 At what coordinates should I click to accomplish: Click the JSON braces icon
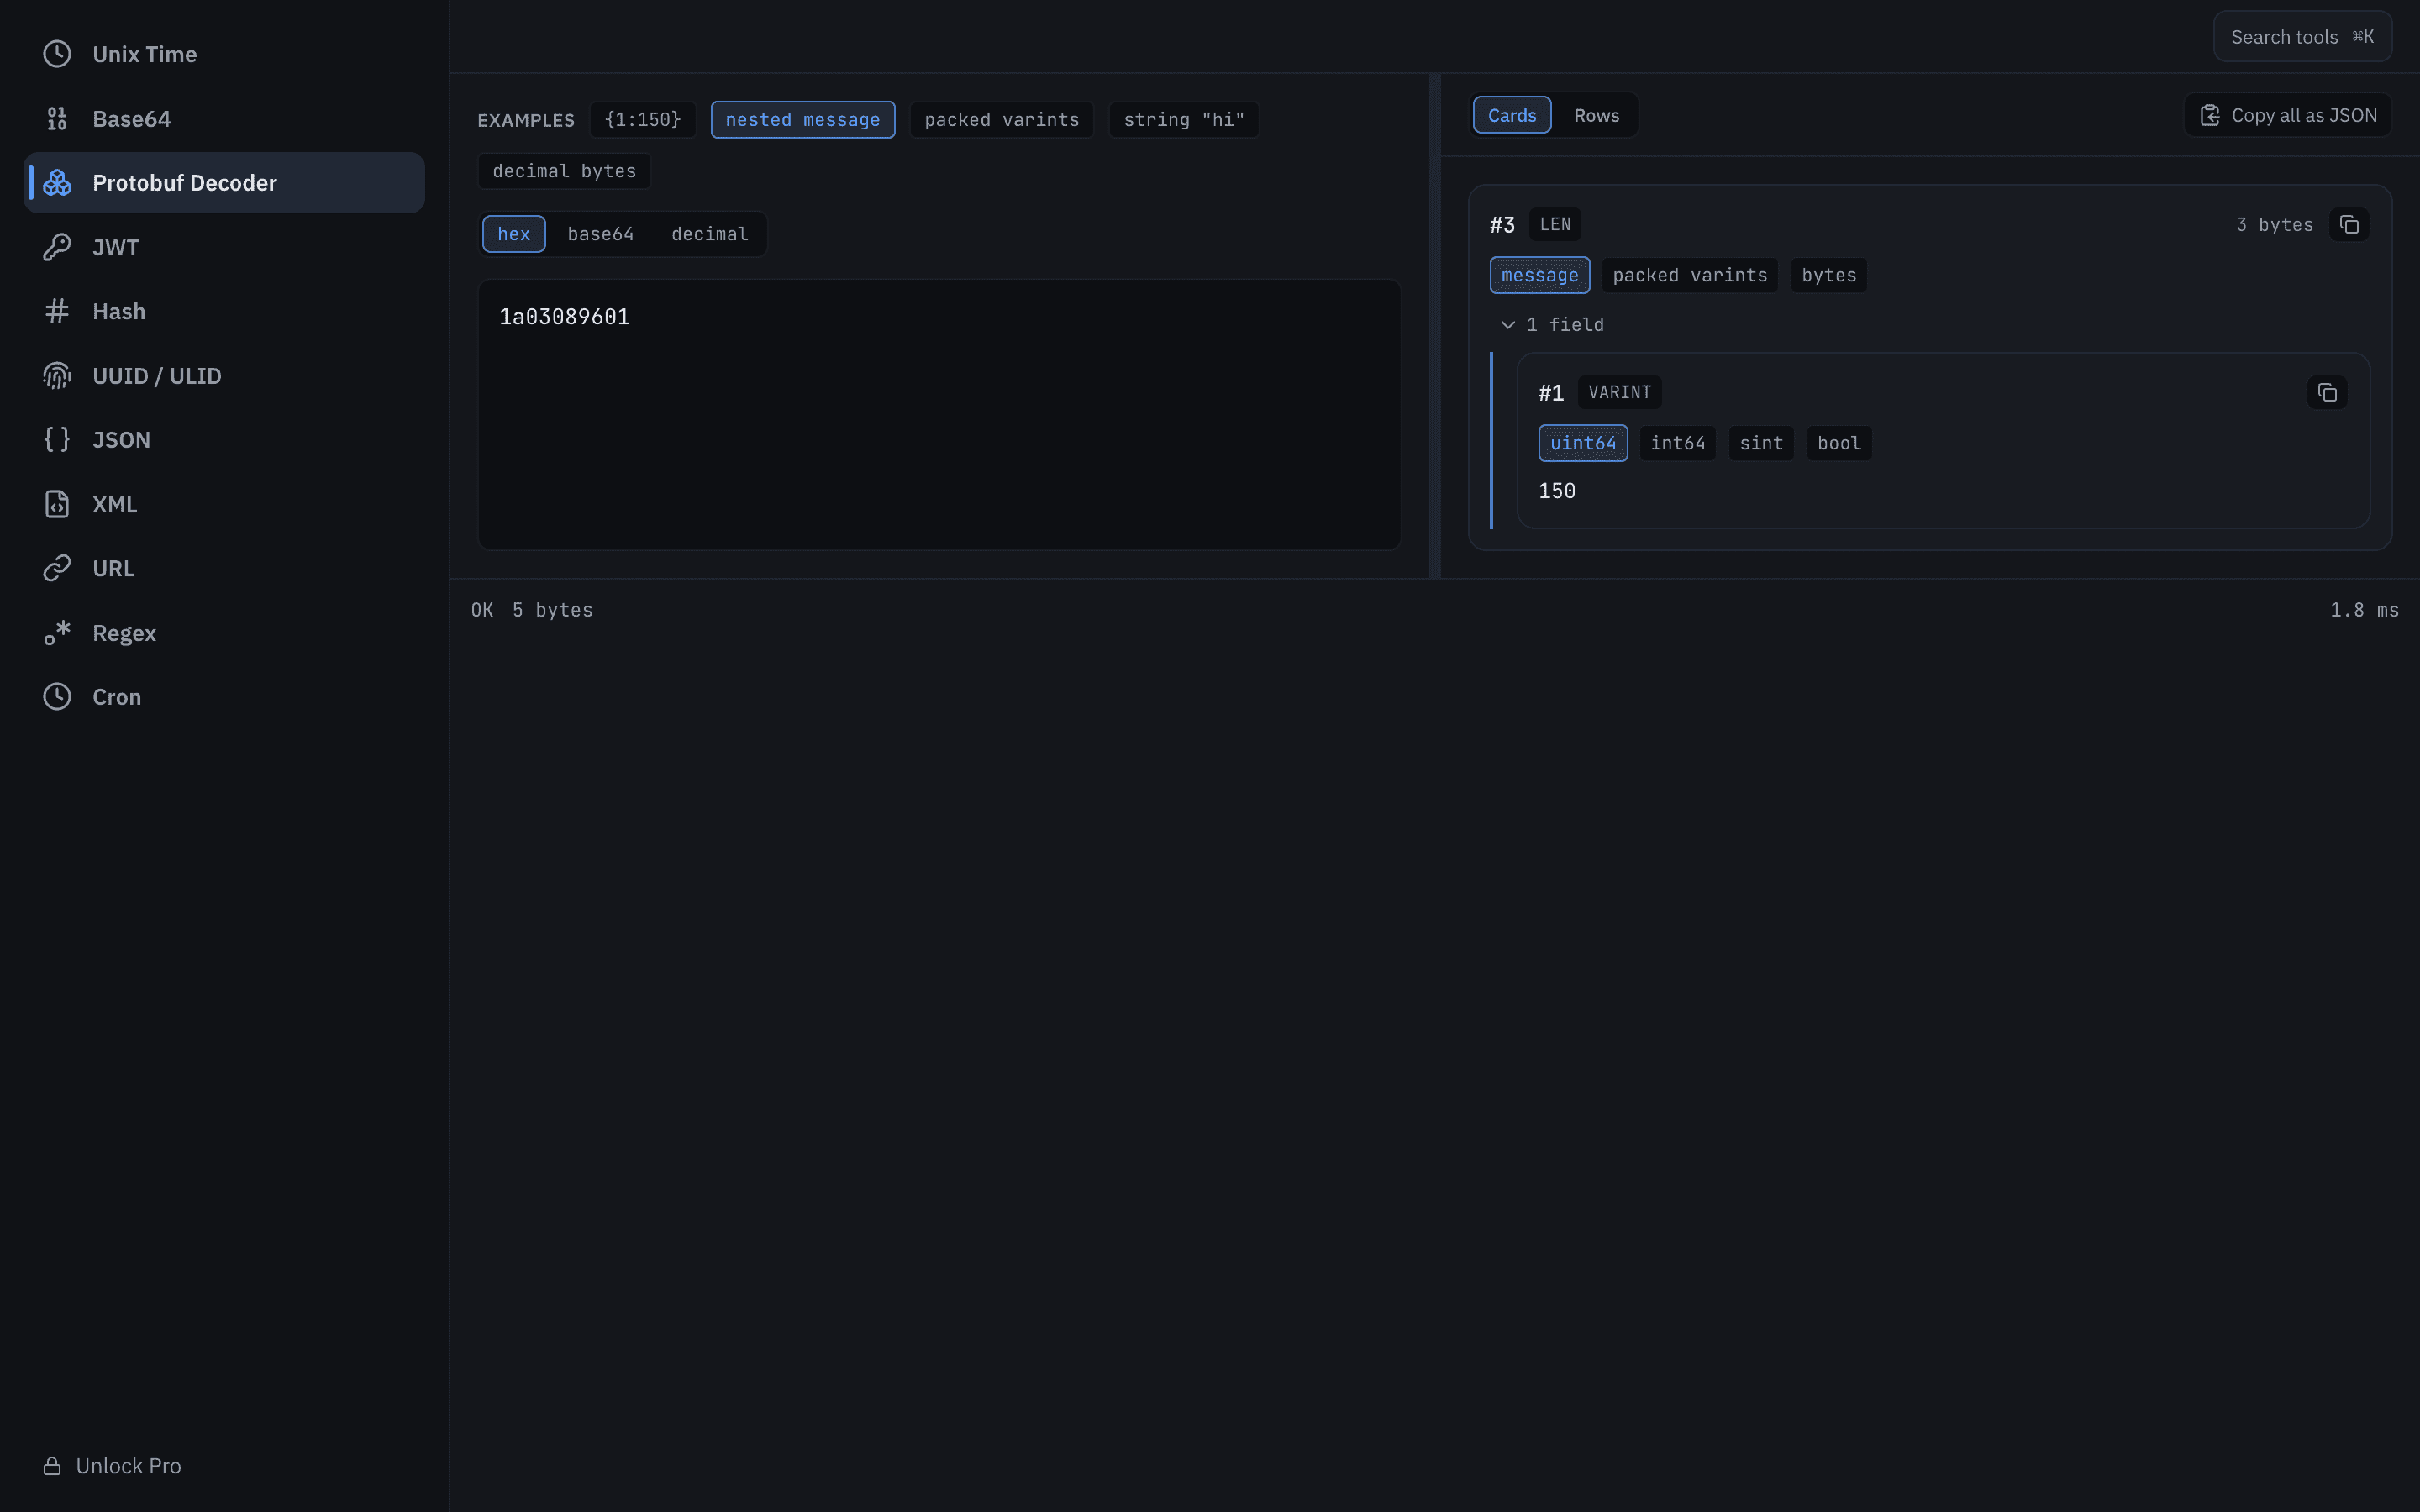click(57, 439)
